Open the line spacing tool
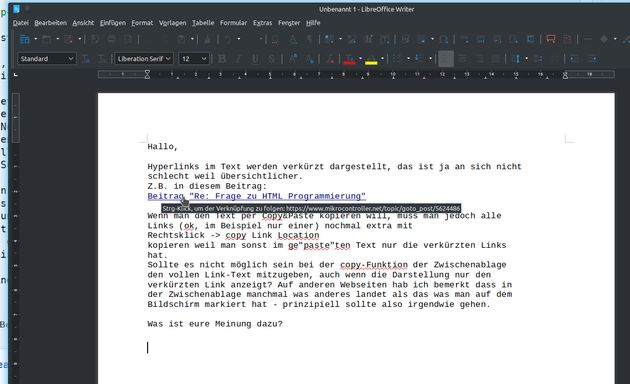Image resolution: width=630 pixels, height=384 pixels. 516,59
